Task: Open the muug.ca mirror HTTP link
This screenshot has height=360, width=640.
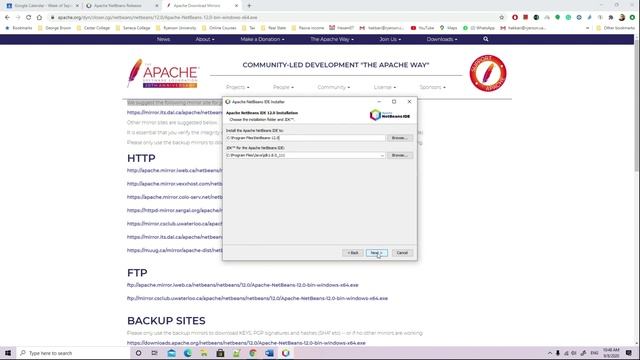Action: [x=175, y=250]
